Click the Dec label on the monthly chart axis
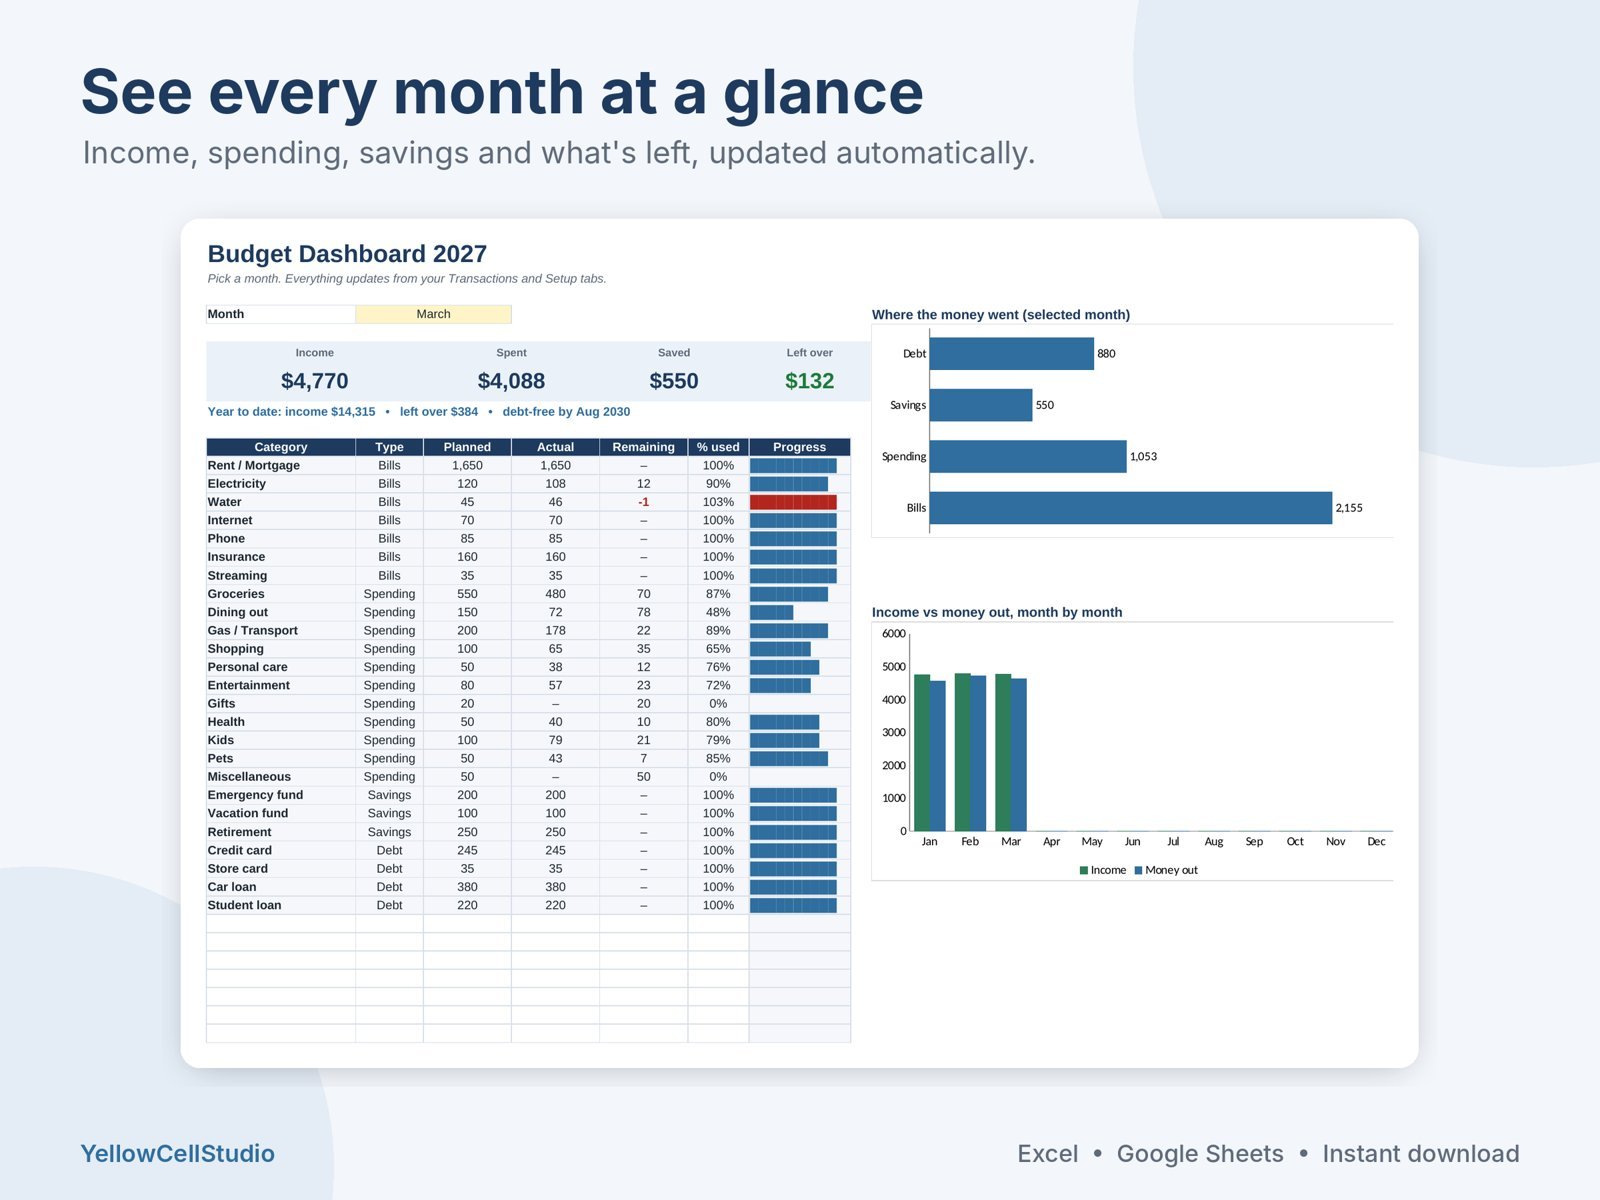 [1376, 842]
